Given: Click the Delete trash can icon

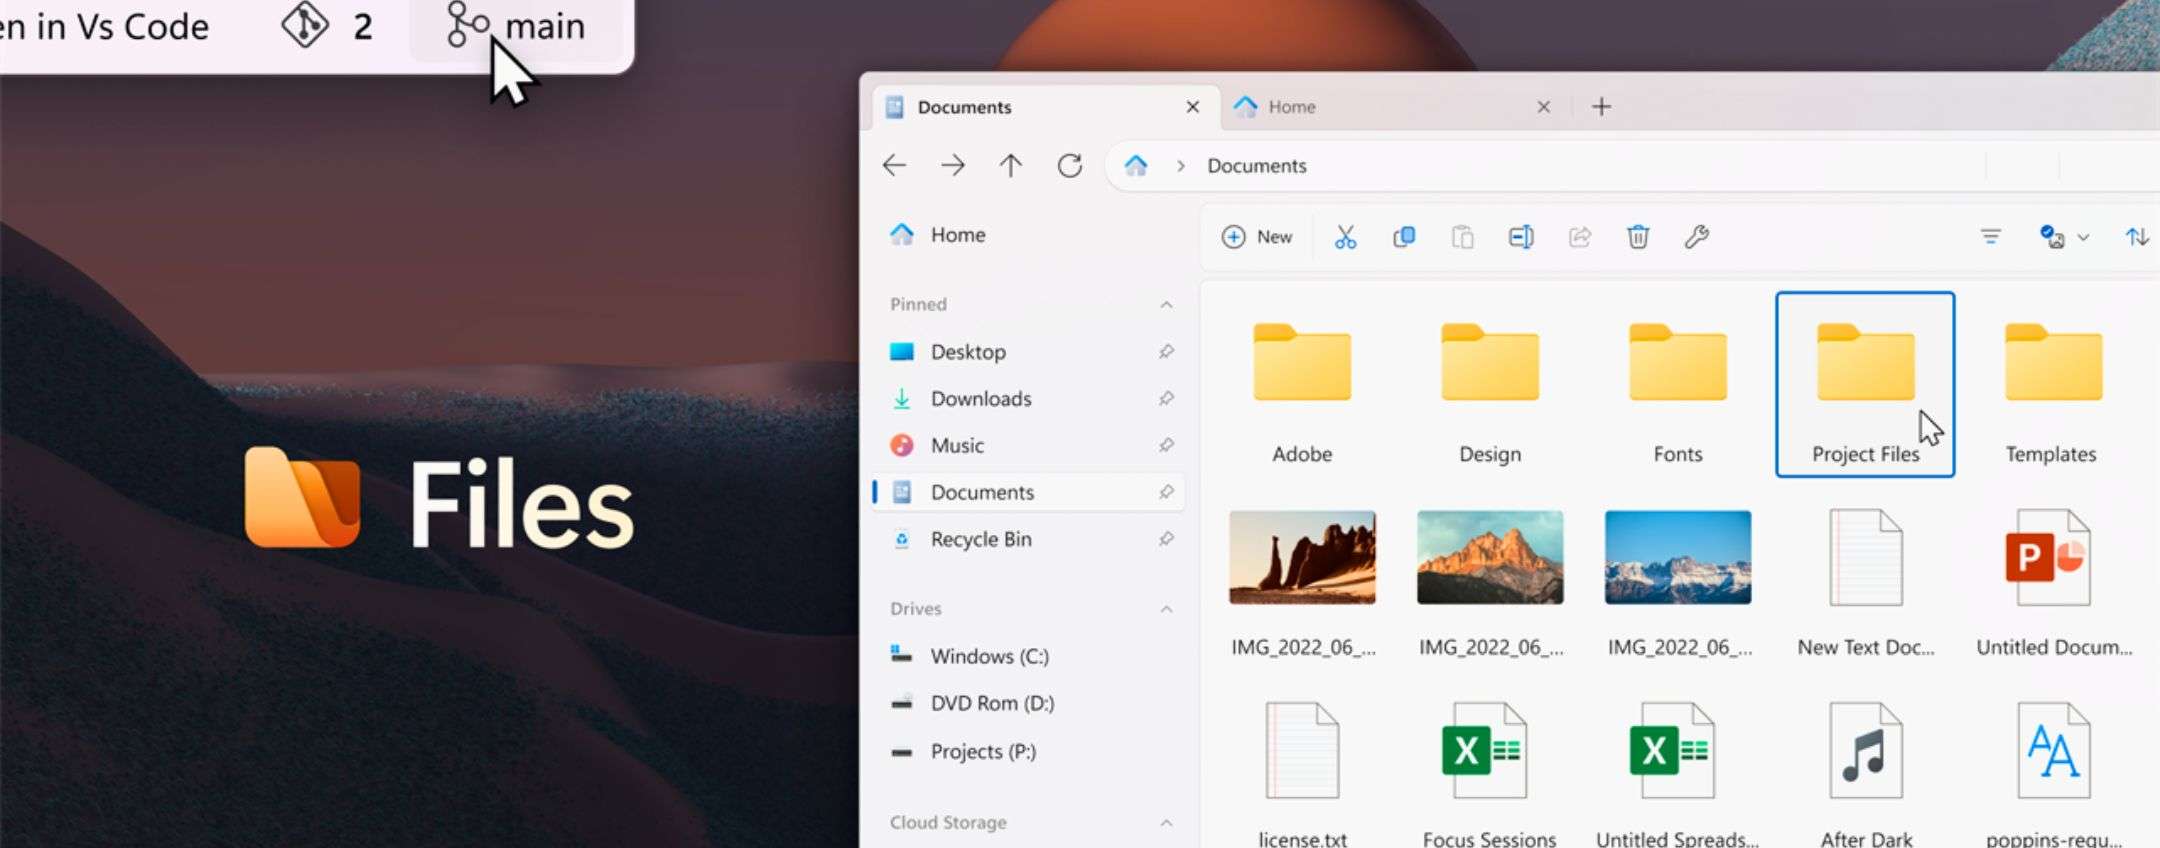Looking at the screenshot, I should tap(1637, 237).
